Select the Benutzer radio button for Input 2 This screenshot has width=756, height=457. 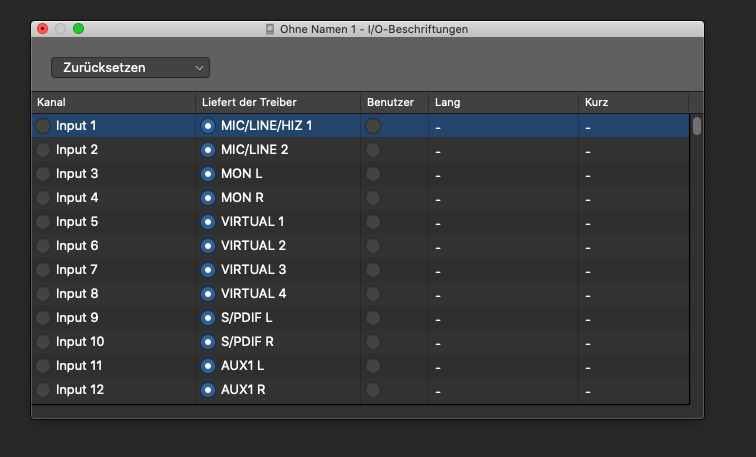click(373, 150)
